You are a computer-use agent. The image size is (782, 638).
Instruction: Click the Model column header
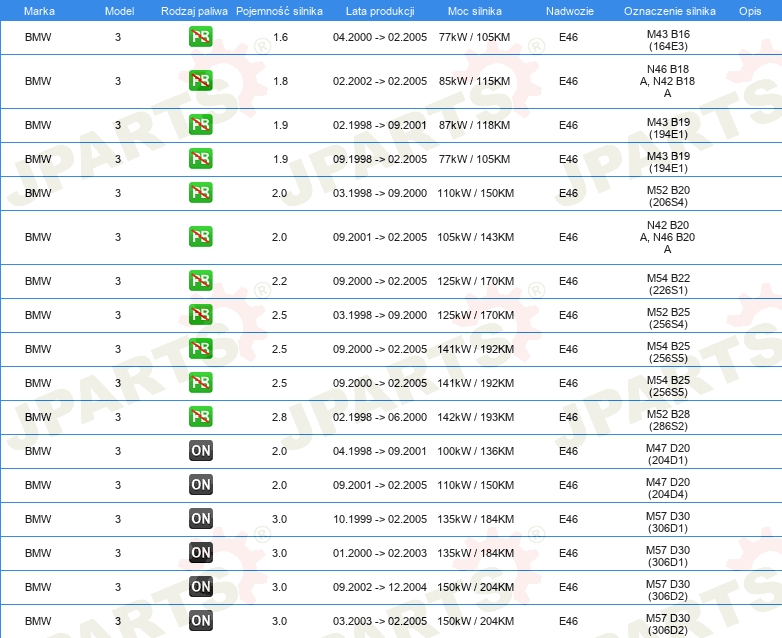tap(119, 11)
